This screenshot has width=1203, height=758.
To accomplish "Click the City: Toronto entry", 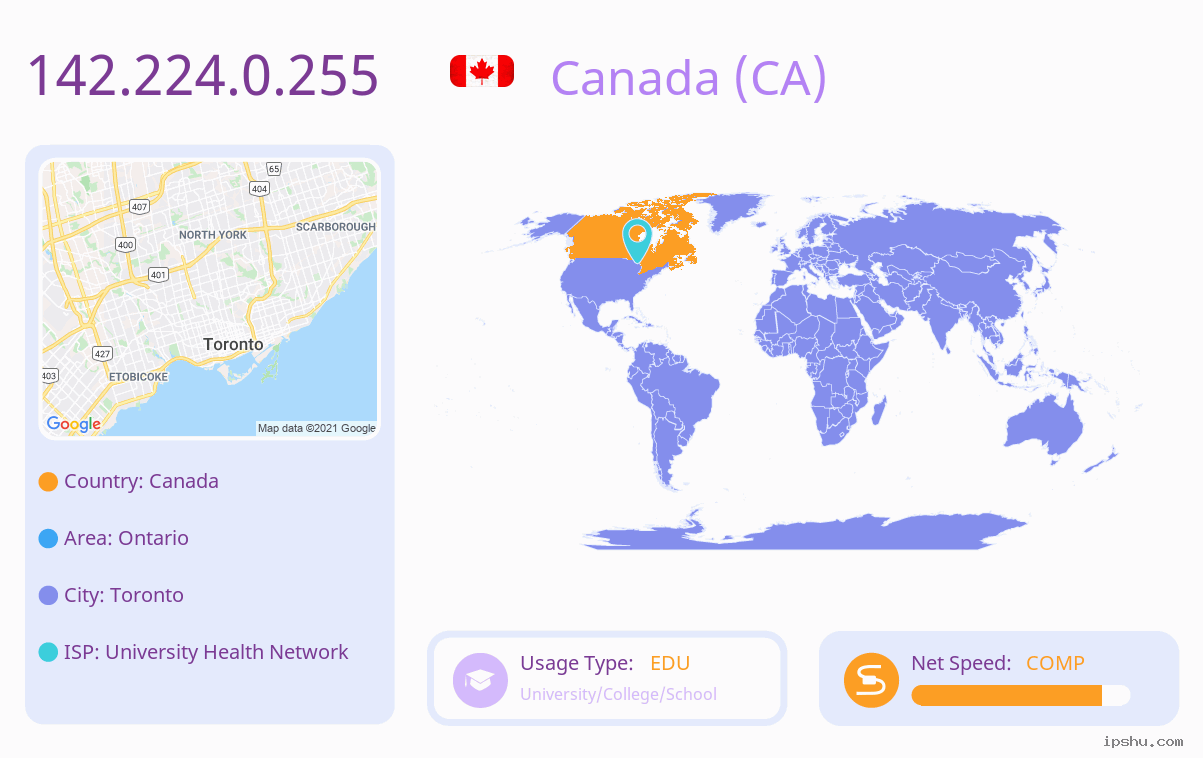I will tap(124, 595).
